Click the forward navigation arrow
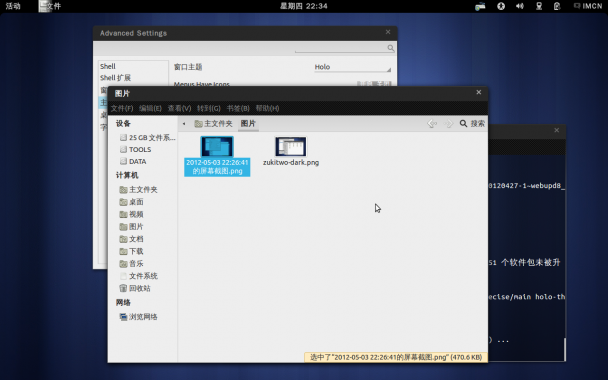The height and width of the screenshot is (380, 608). coord(449,124)
